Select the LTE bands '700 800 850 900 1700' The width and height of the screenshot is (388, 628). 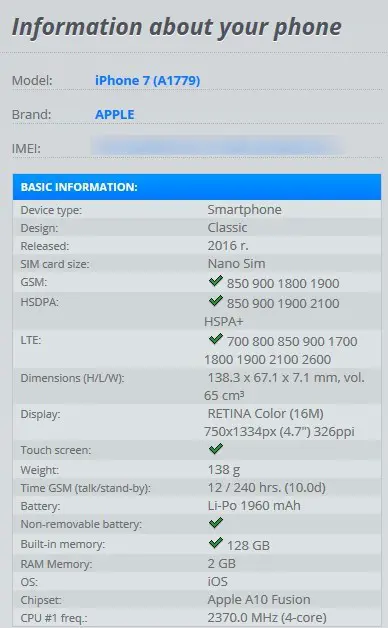pos(292,342)
